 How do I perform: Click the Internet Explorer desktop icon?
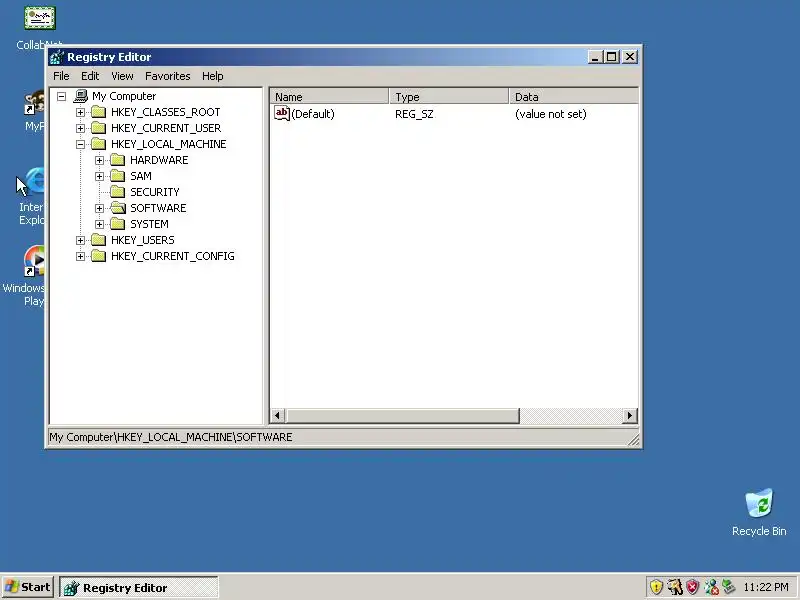pyautogui.click(x=32, y=196)
